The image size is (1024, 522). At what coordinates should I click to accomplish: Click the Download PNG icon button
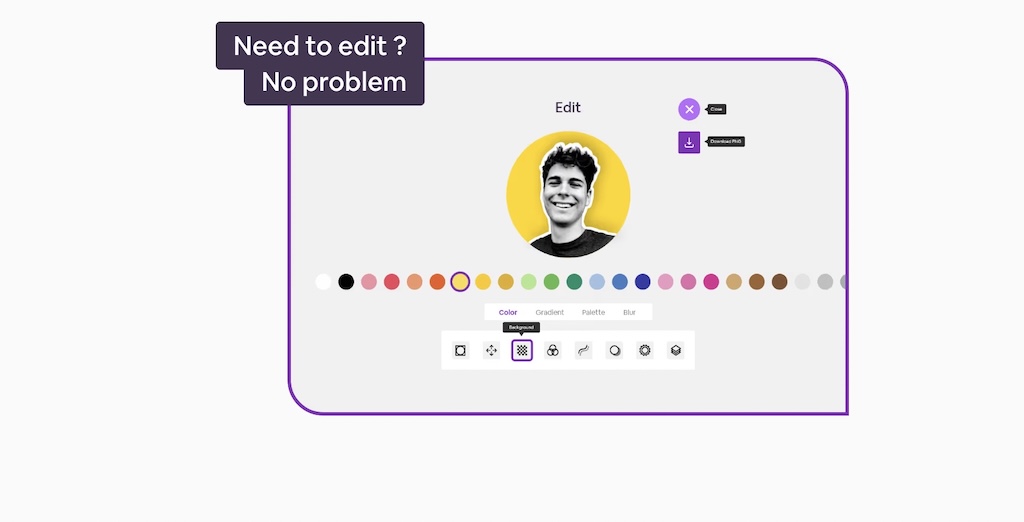689,142
